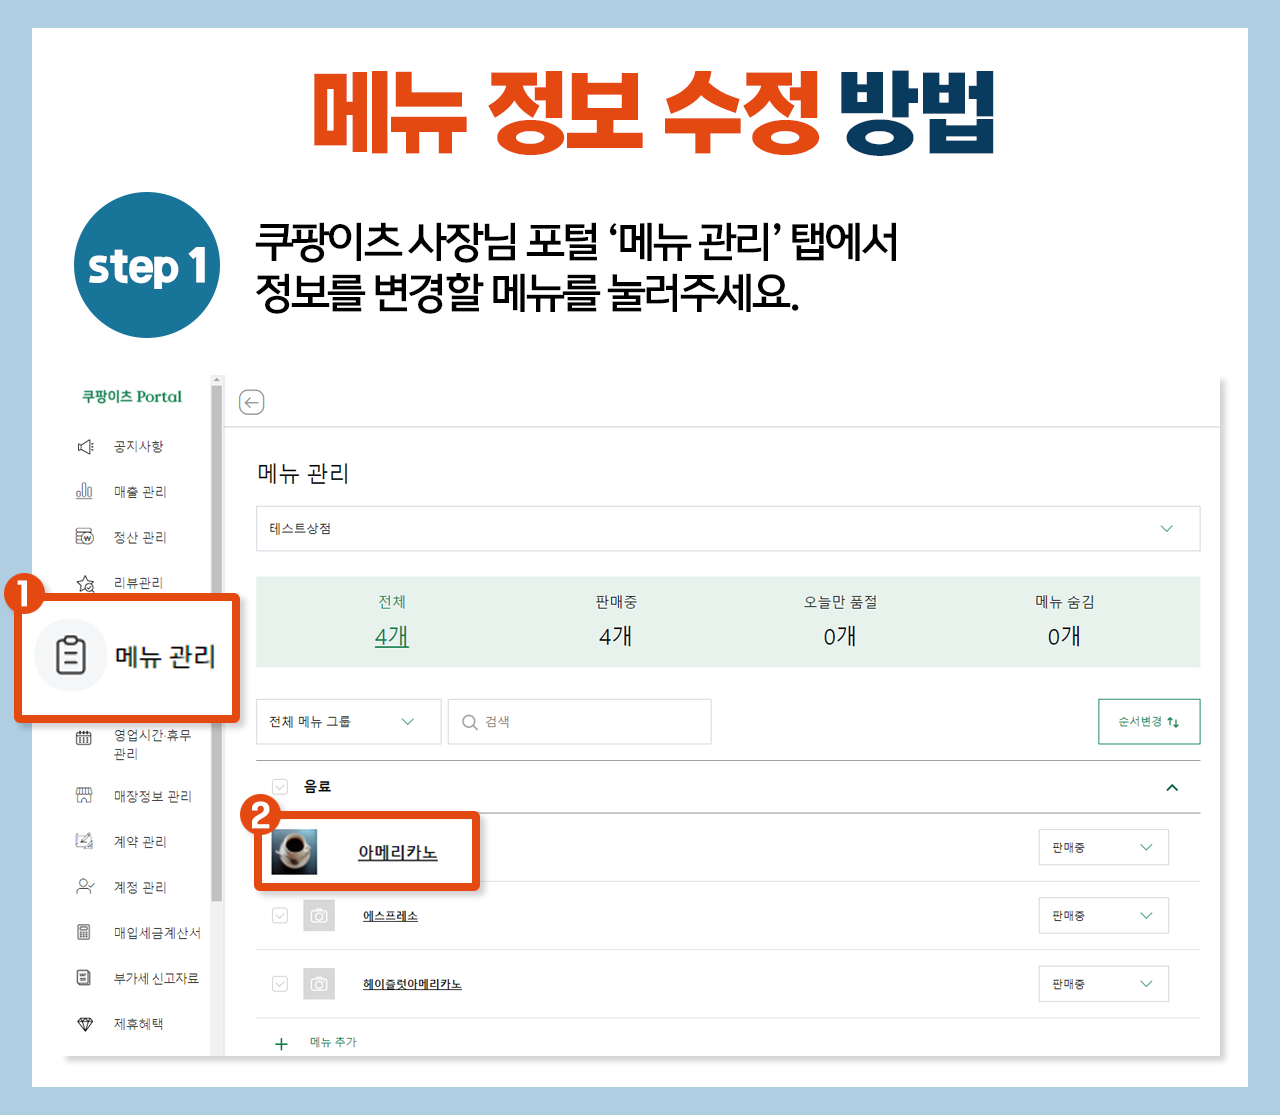Click the back arrow circle icon
This screenshot has width=1280, height=1115.
(251, 402)
